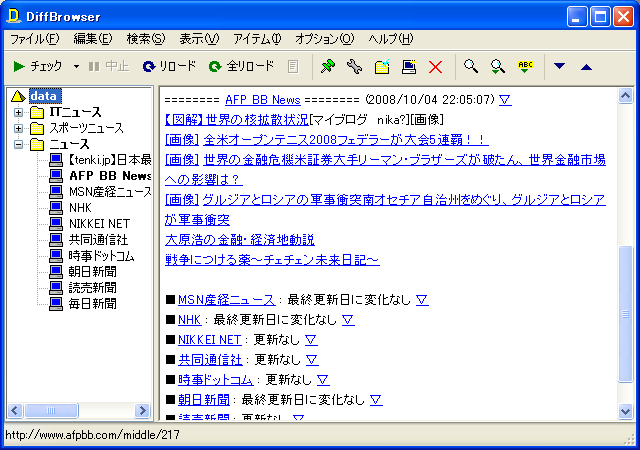This screenshot has height=450, width=640.
Task: Select NIKKEI NET in the tree
Action: 99,223
